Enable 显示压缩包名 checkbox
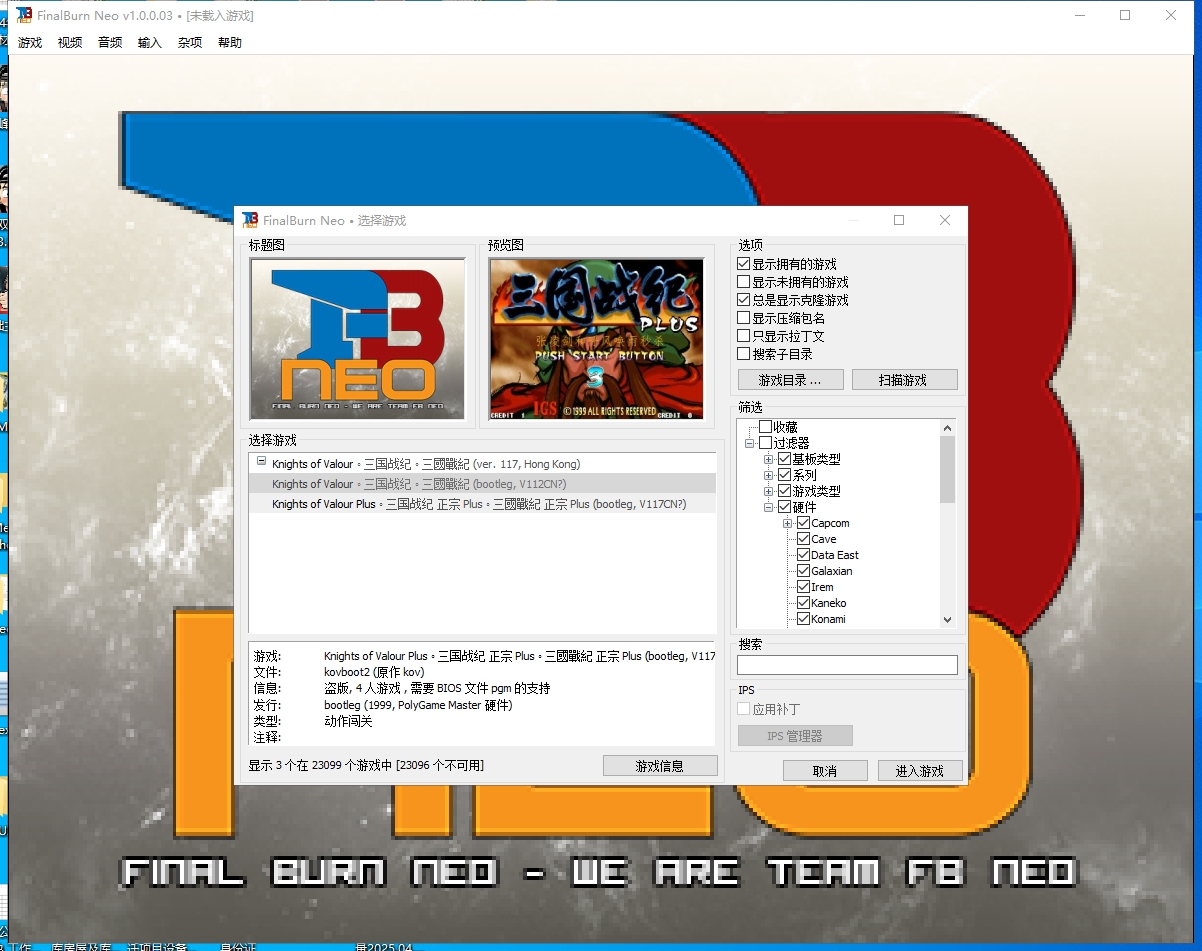The image size is (1202, 951). (743, 318)
